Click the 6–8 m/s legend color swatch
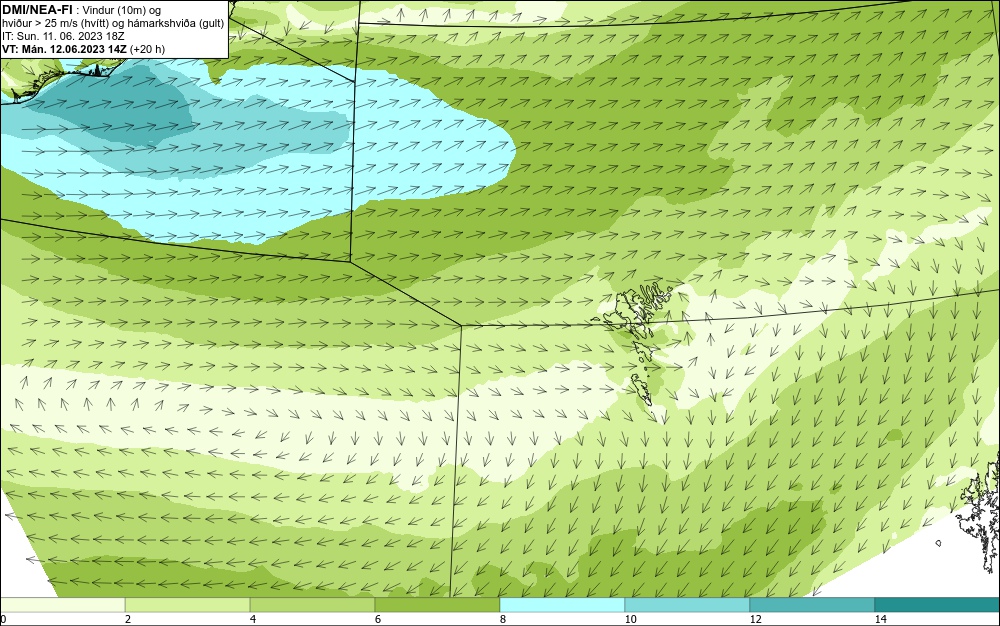The width and height of the screenshot is (1000, 626). pos(438,605)
